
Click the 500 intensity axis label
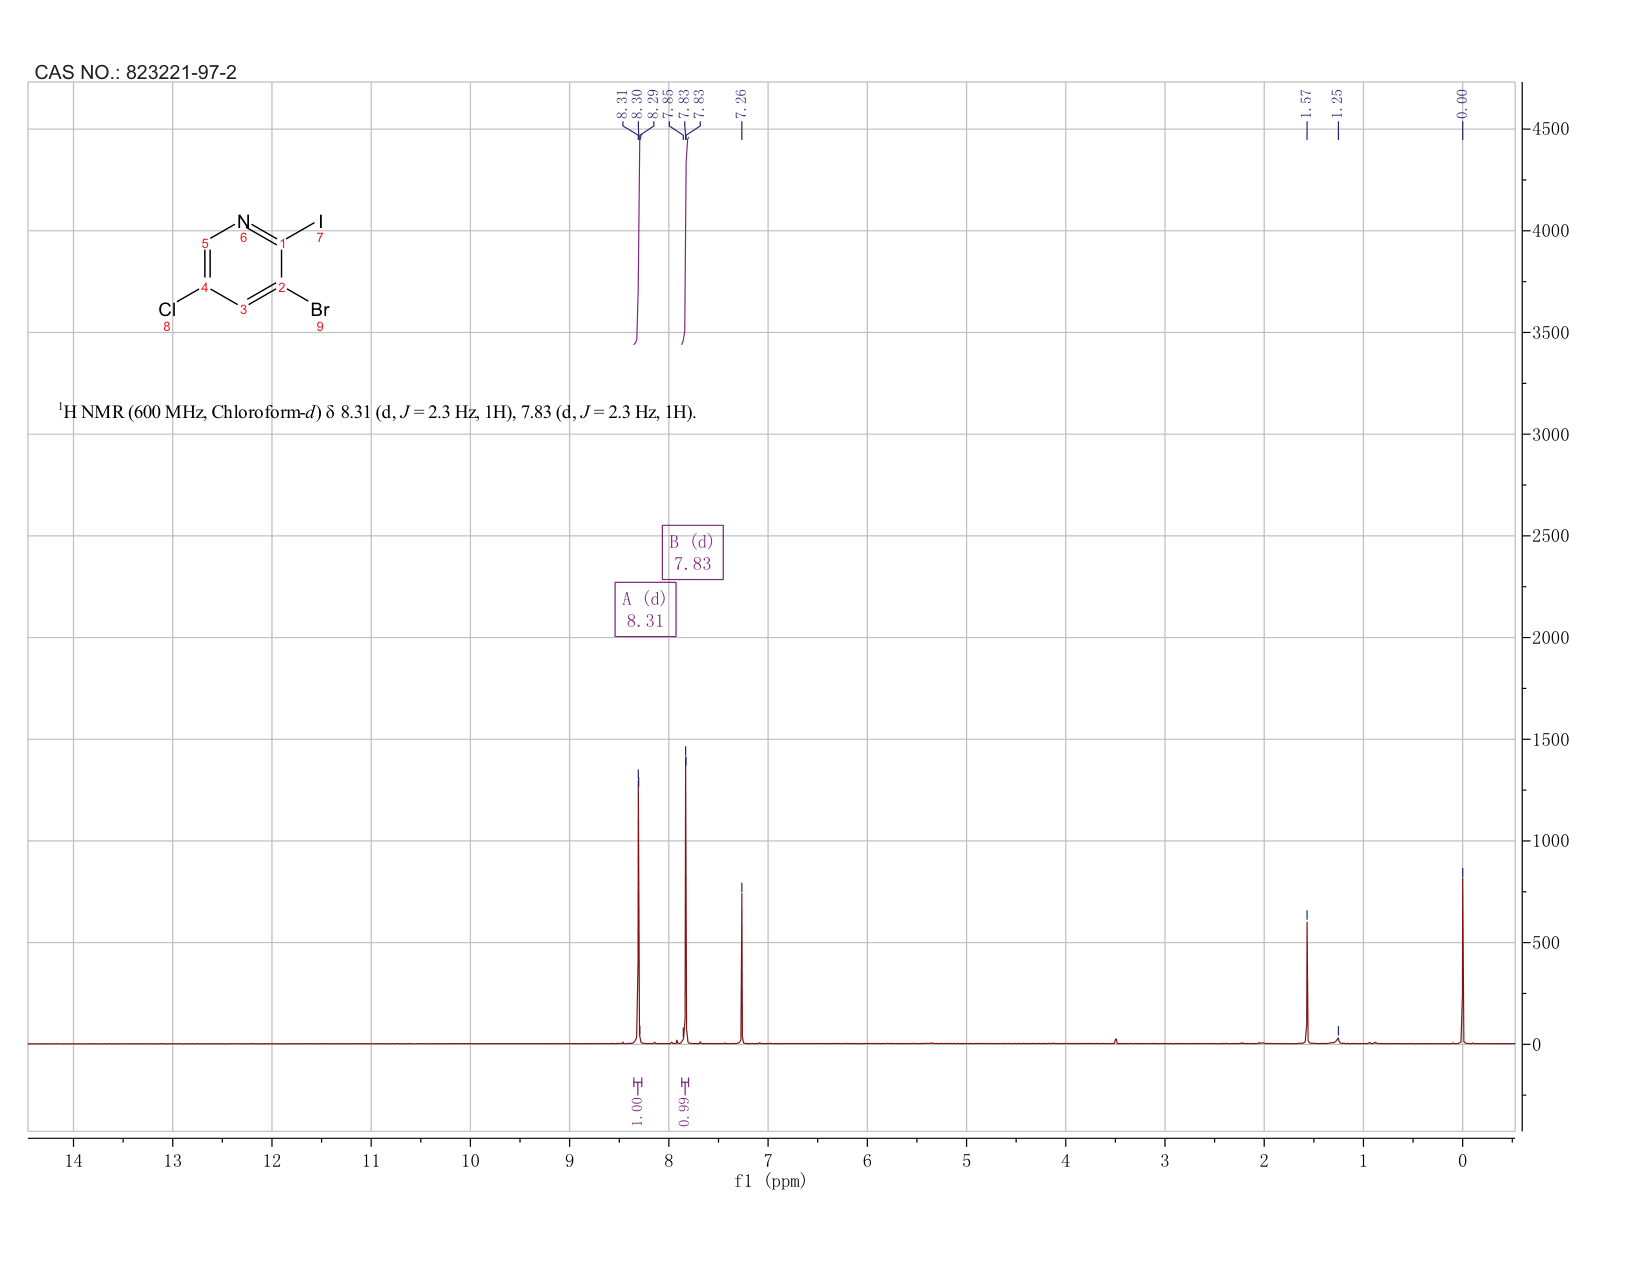1544,943
